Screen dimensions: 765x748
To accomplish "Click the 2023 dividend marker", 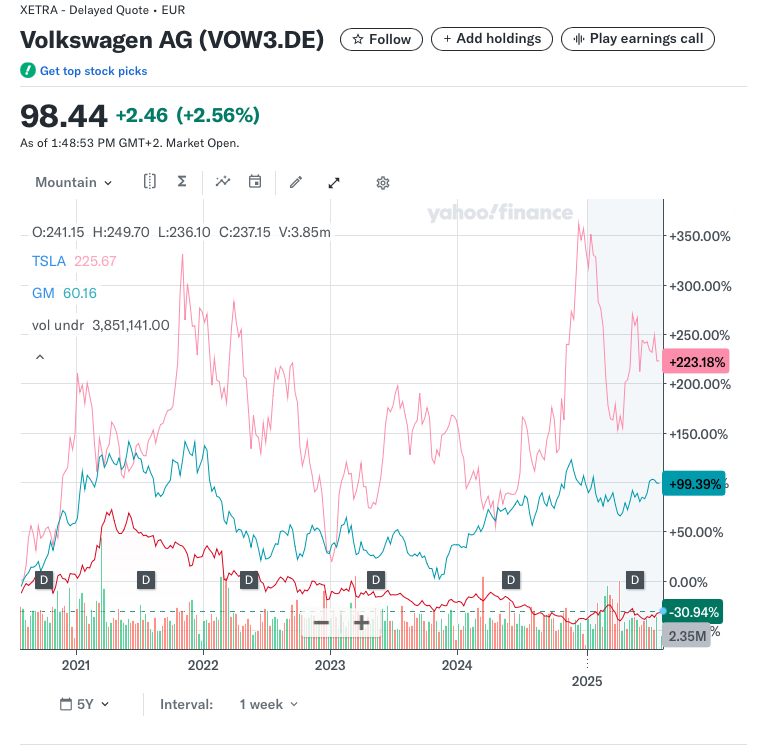I will click(x=376, y=579).
